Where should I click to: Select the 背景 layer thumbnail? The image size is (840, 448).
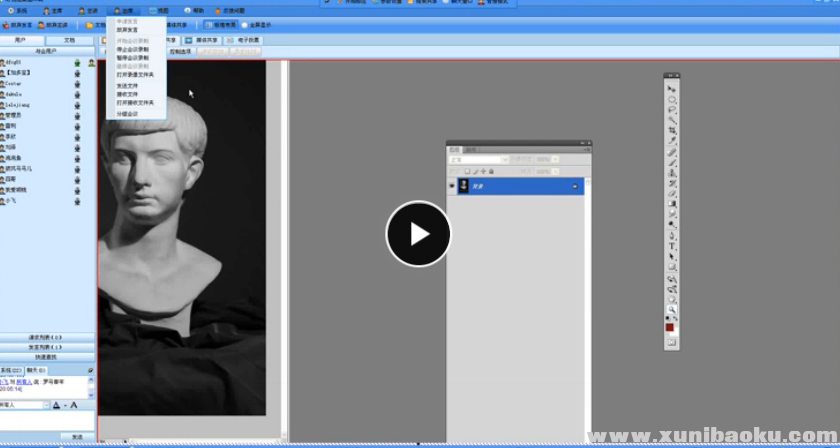464,186
